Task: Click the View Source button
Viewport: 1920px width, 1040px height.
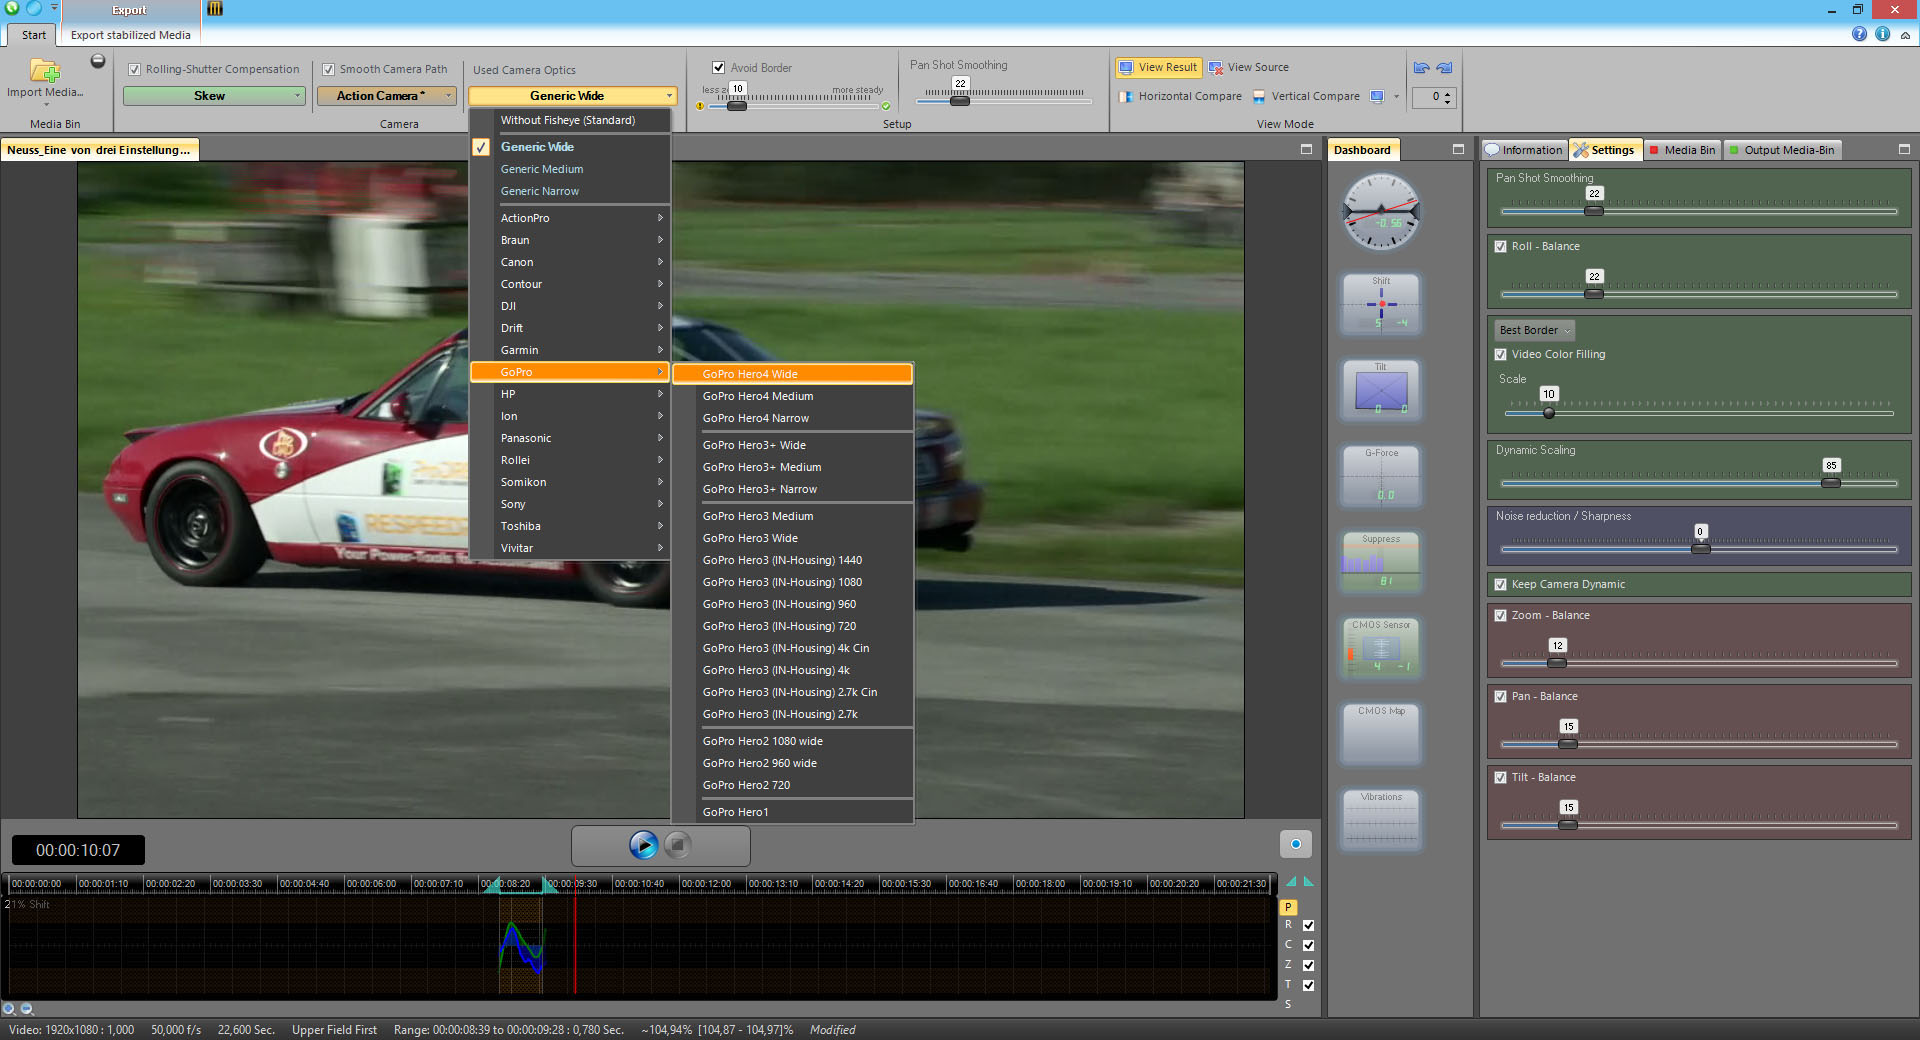Action: [1249, 68]
